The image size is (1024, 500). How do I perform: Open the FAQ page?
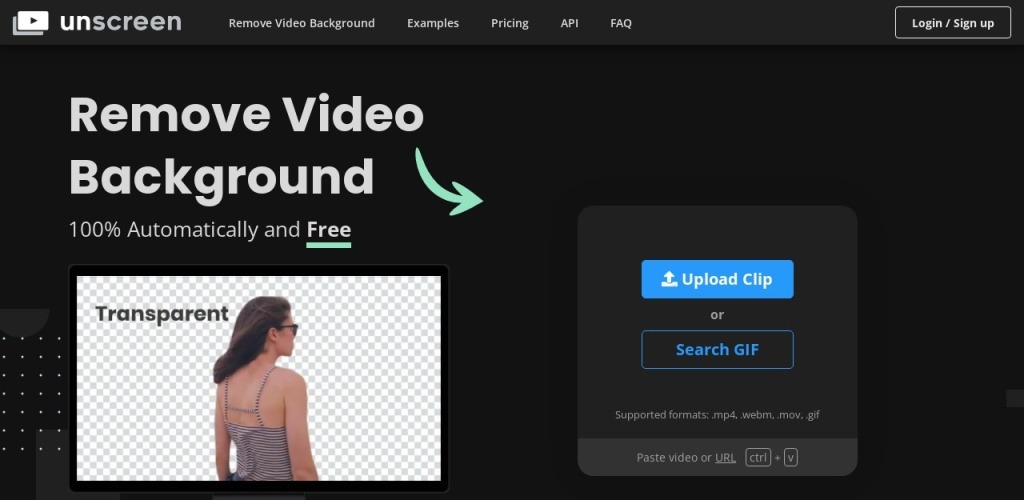tap(621, 23)
